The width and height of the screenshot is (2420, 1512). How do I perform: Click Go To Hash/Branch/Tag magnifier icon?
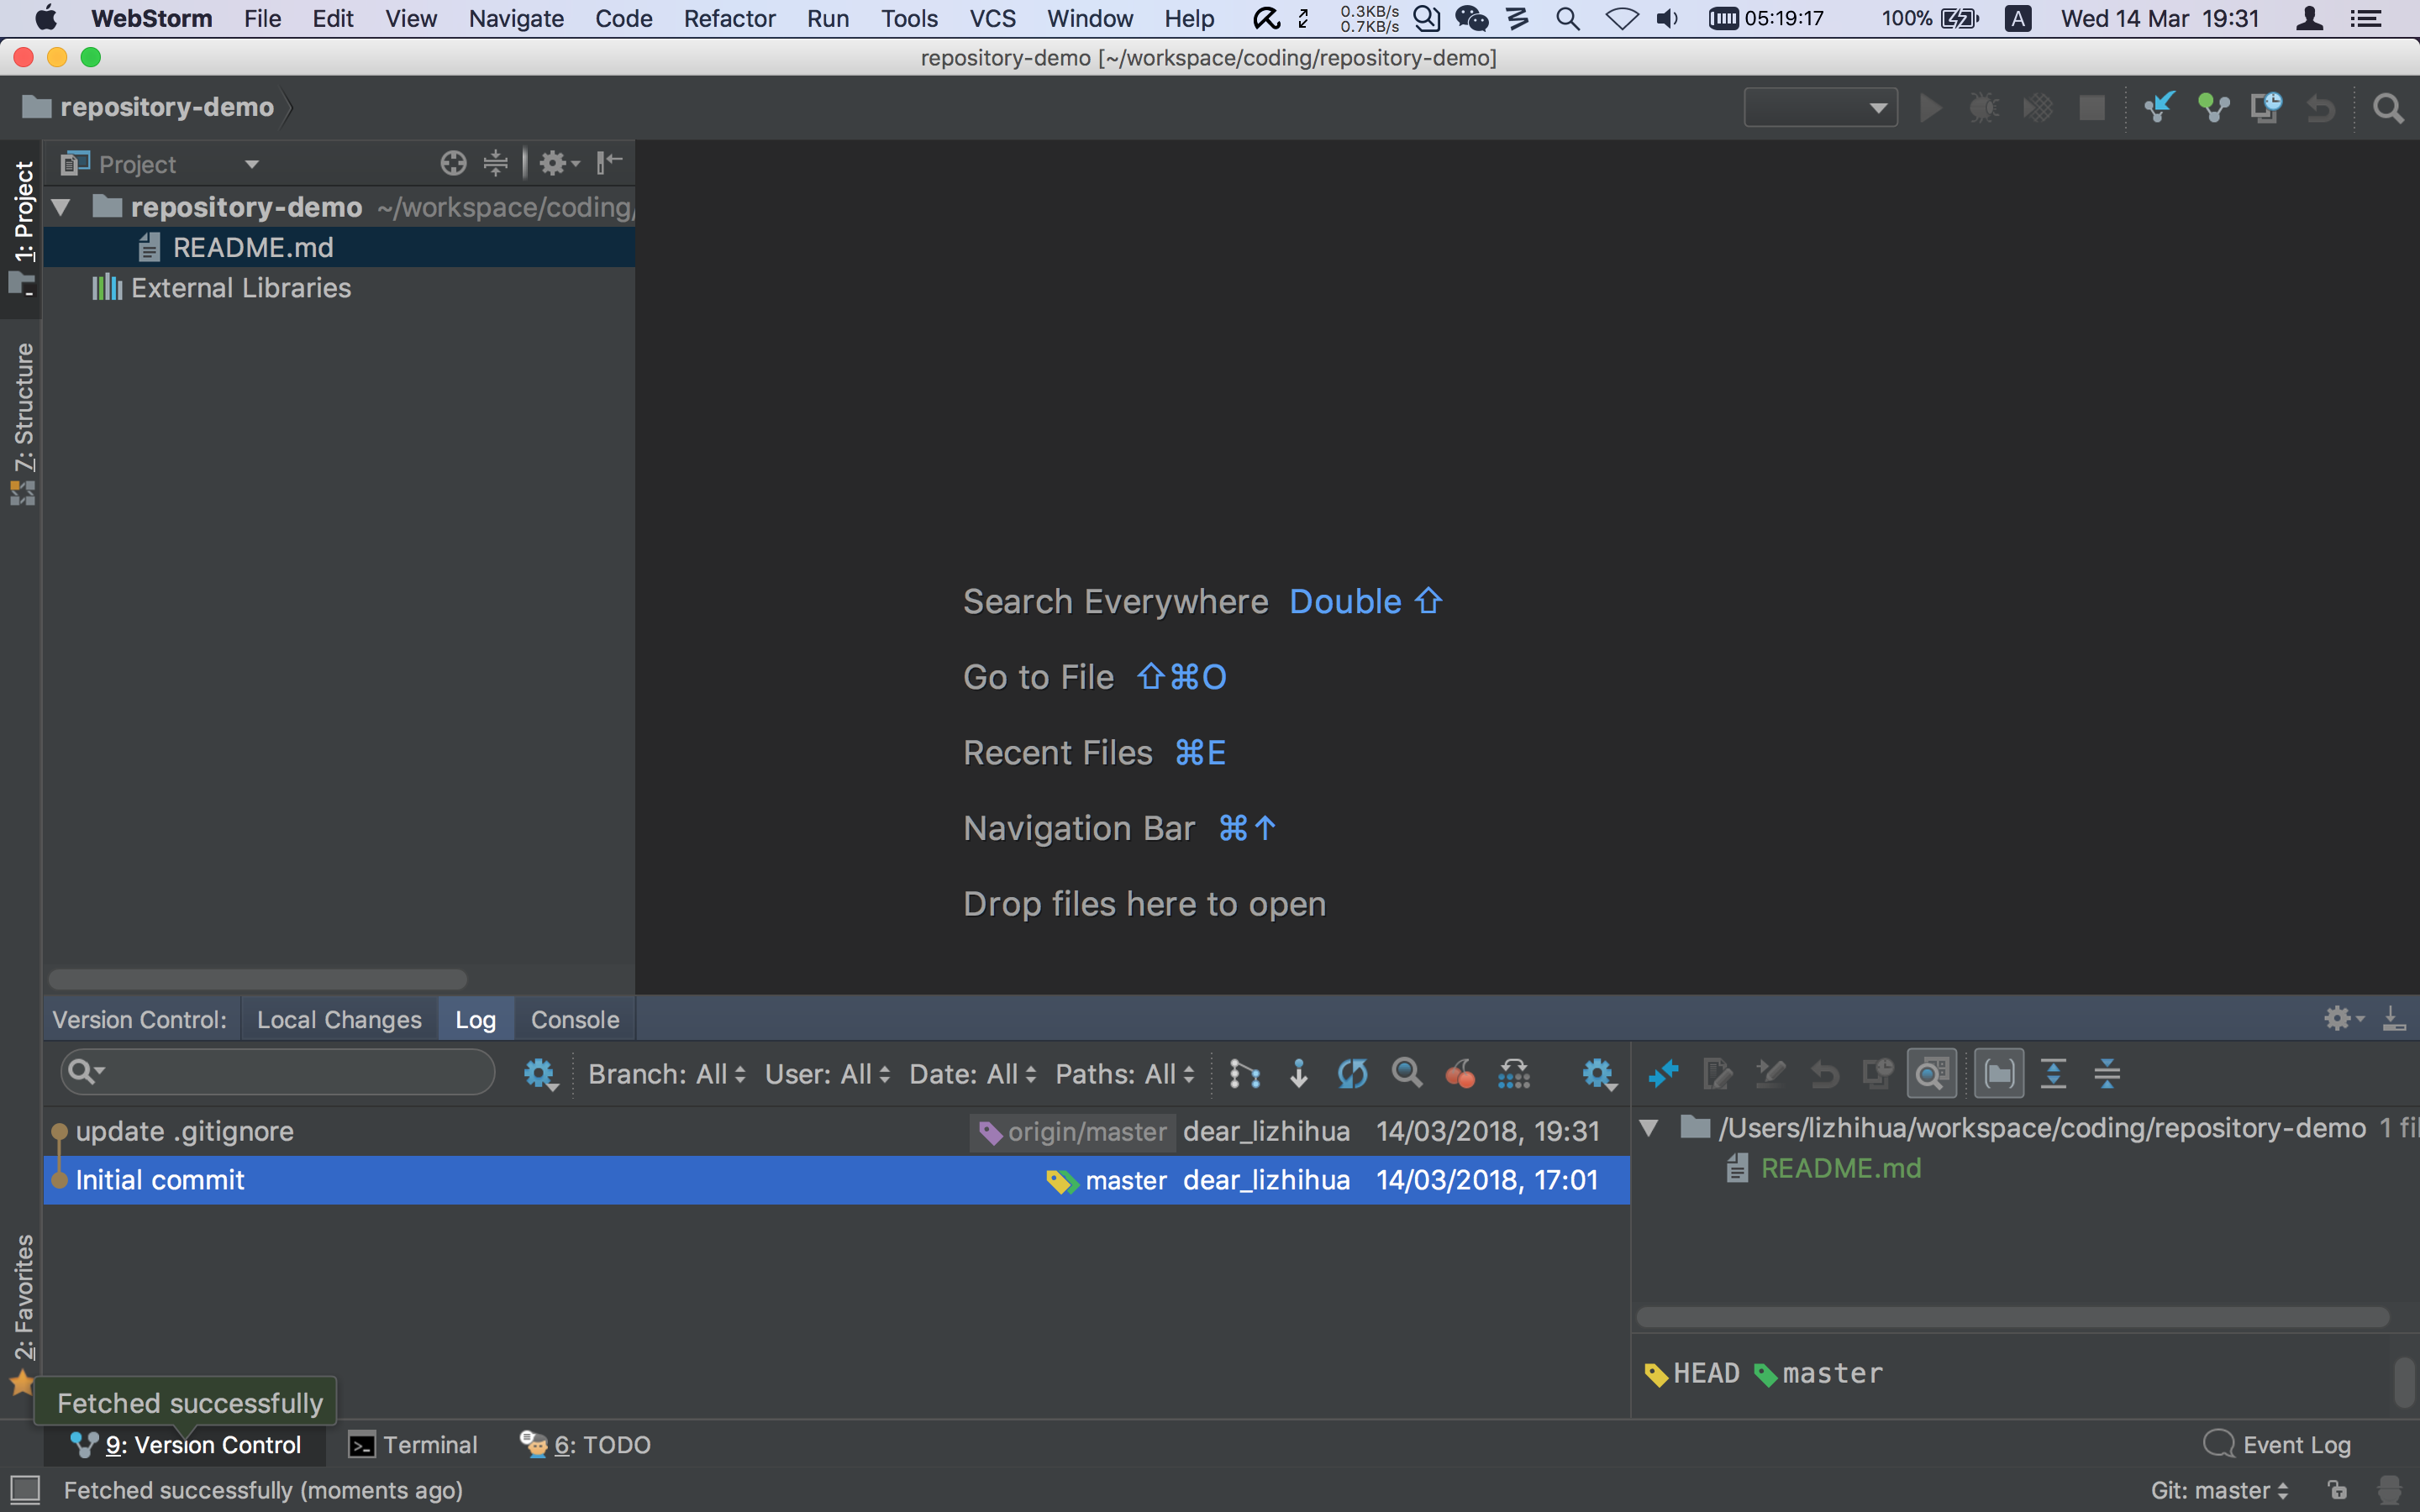[x=1406, y=1074]
